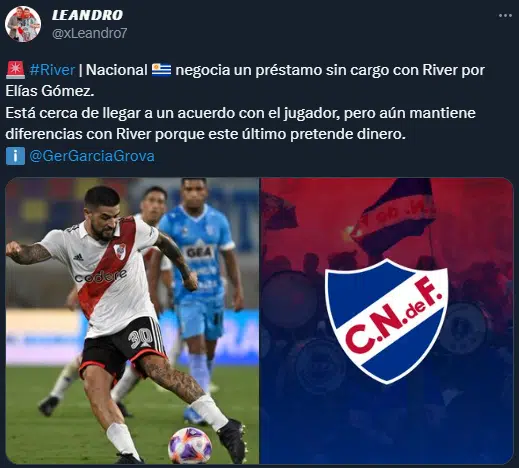Screen dimensions: 519x468
Task: Click the waving flag in Nacional image
Action: (393, 213)
